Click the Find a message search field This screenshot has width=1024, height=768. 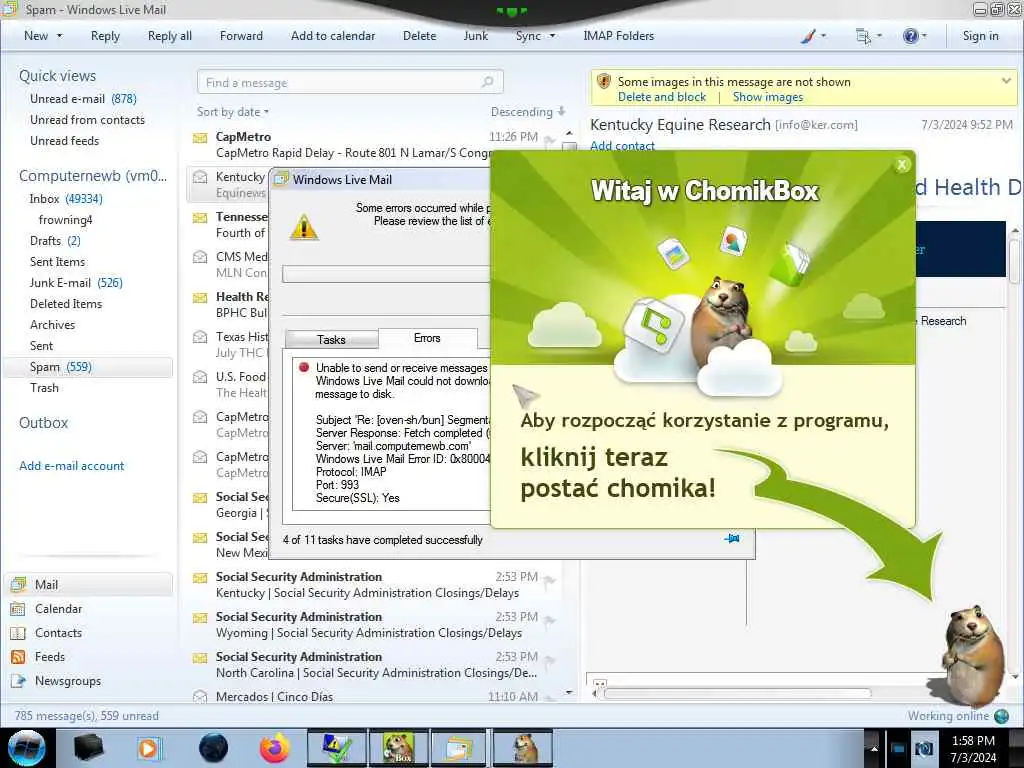click(350, 82)
